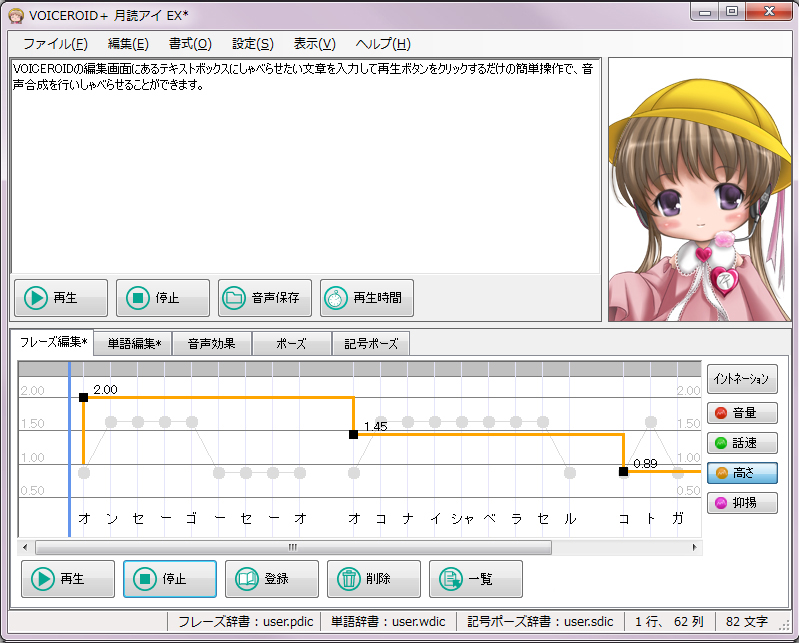Screen dimensions: 799x643
Task: Click the 1 行、62 列 status entry
Action: pos(670,622)
